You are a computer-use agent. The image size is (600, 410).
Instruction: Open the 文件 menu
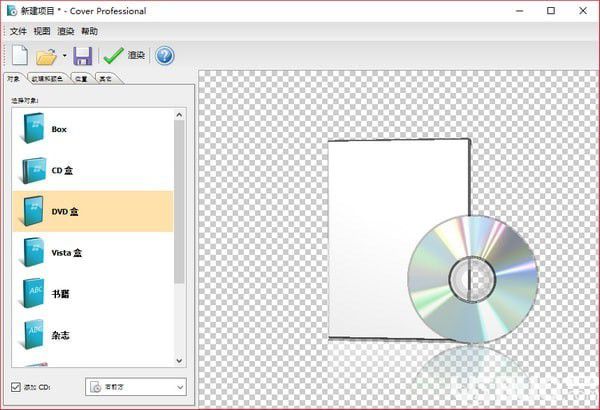click(x=18, y=31)
